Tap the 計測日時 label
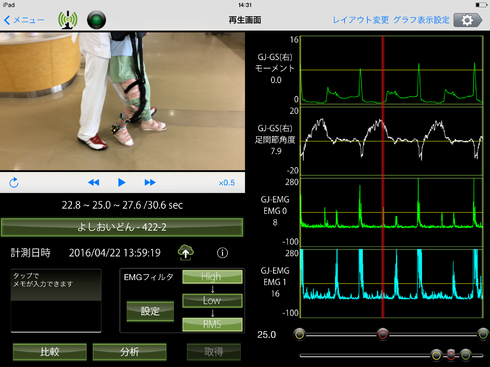This screenshot has height=367, width=490. point(31,253)
